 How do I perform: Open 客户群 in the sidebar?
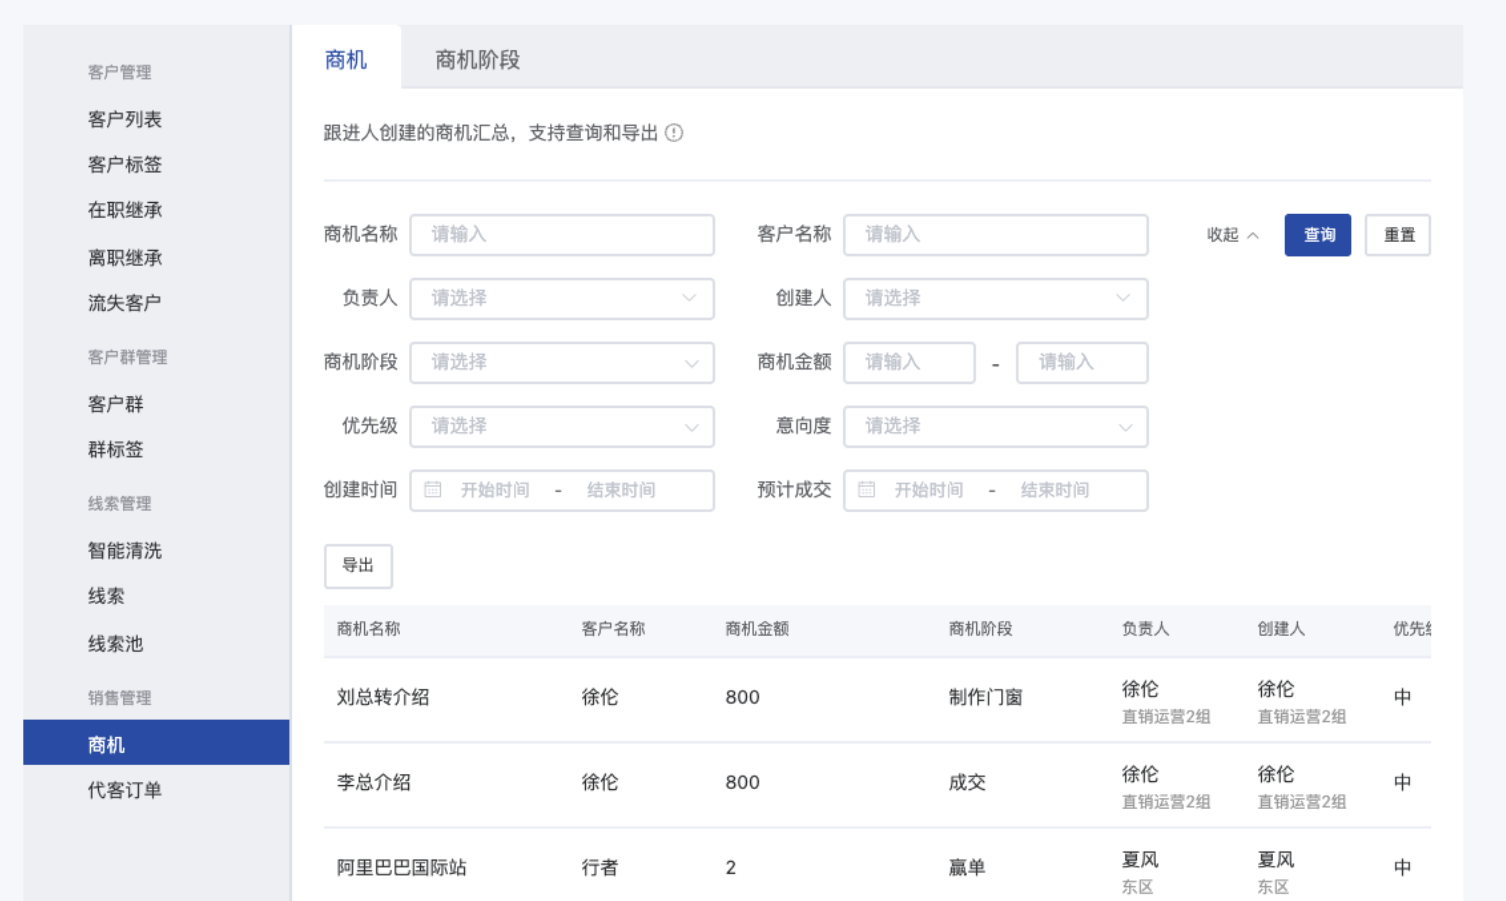pos(116,404)
